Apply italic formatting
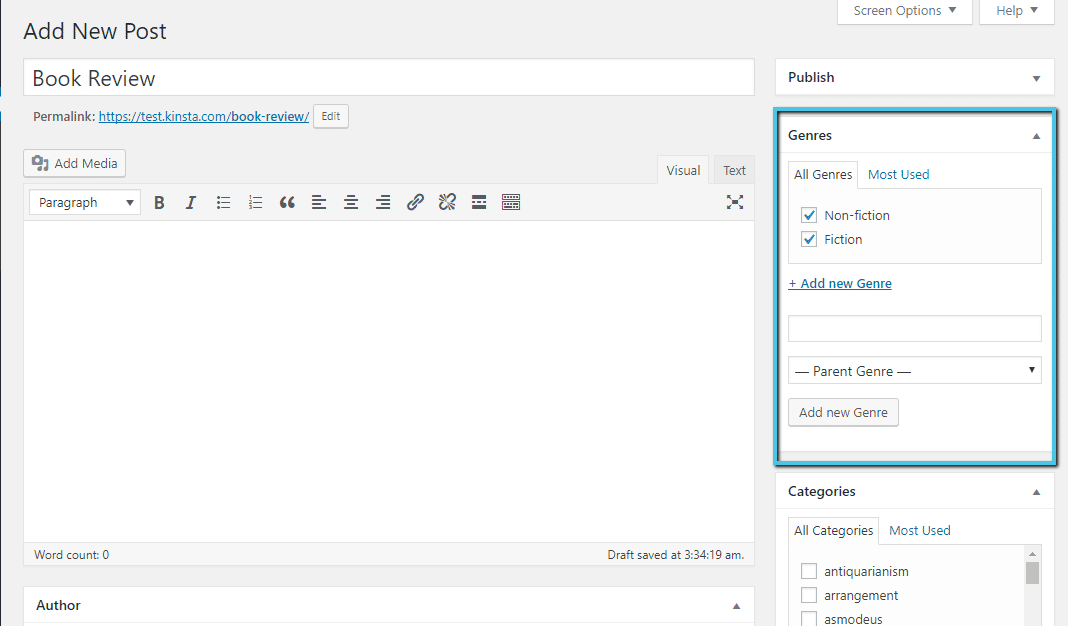This screenshot has height=626, width=1068. pyautogui.click(x=190, y=201)
